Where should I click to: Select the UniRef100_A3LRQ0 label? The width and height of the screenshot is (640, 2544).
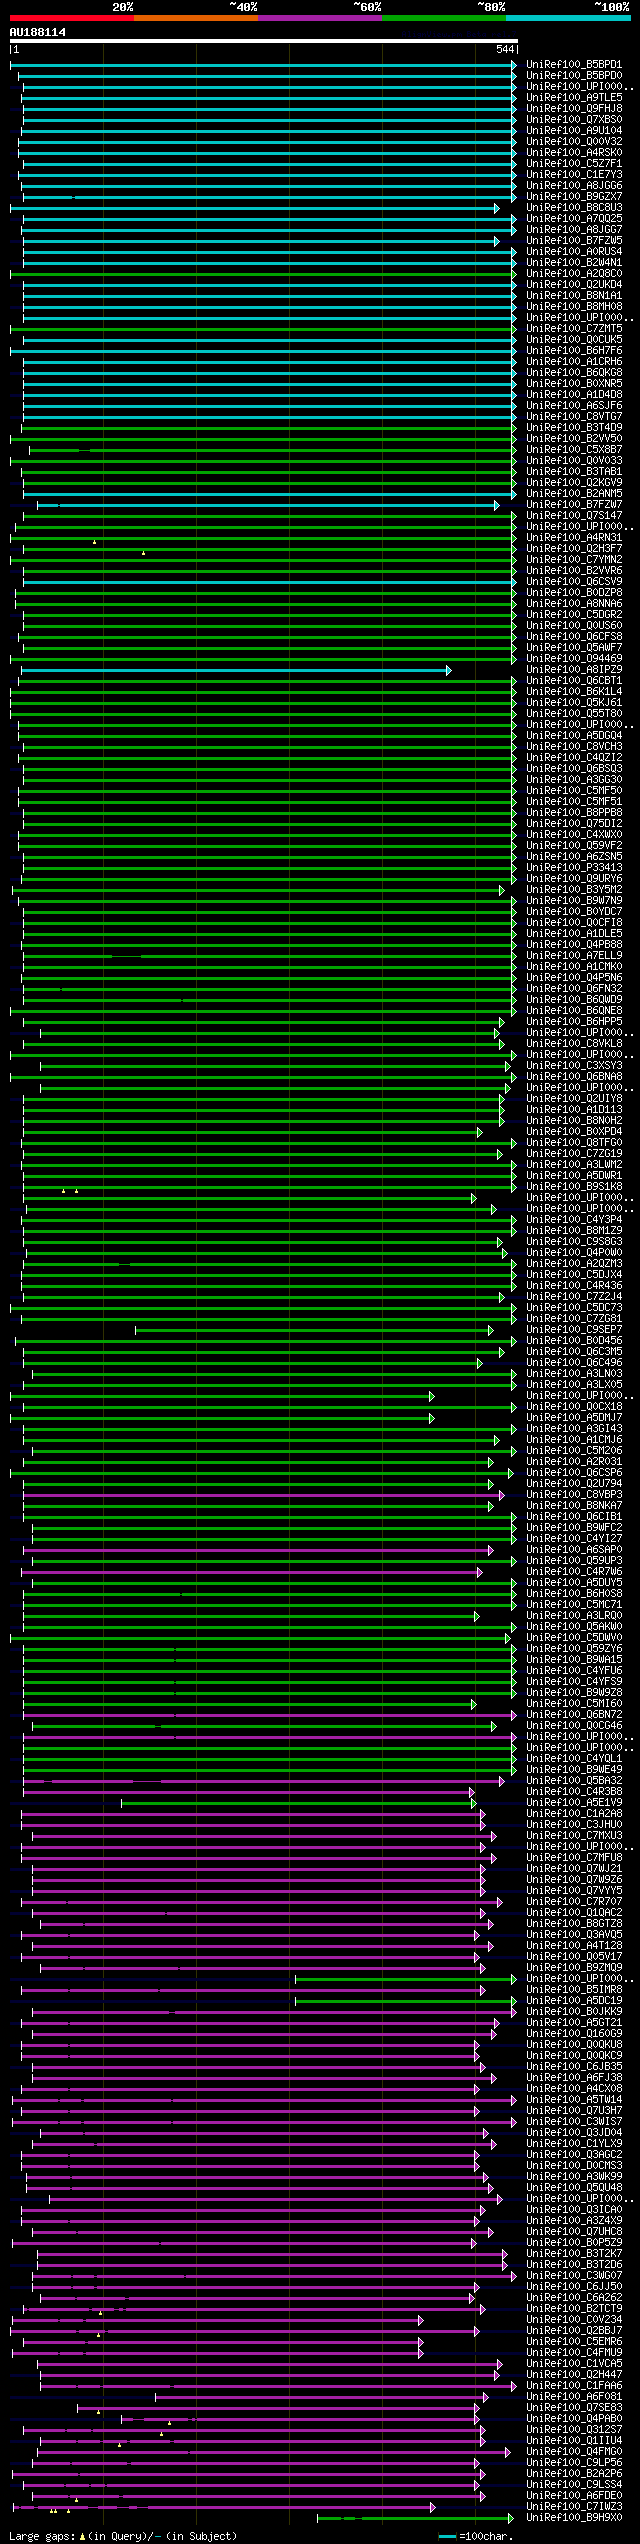click(x=574, y=1616)
